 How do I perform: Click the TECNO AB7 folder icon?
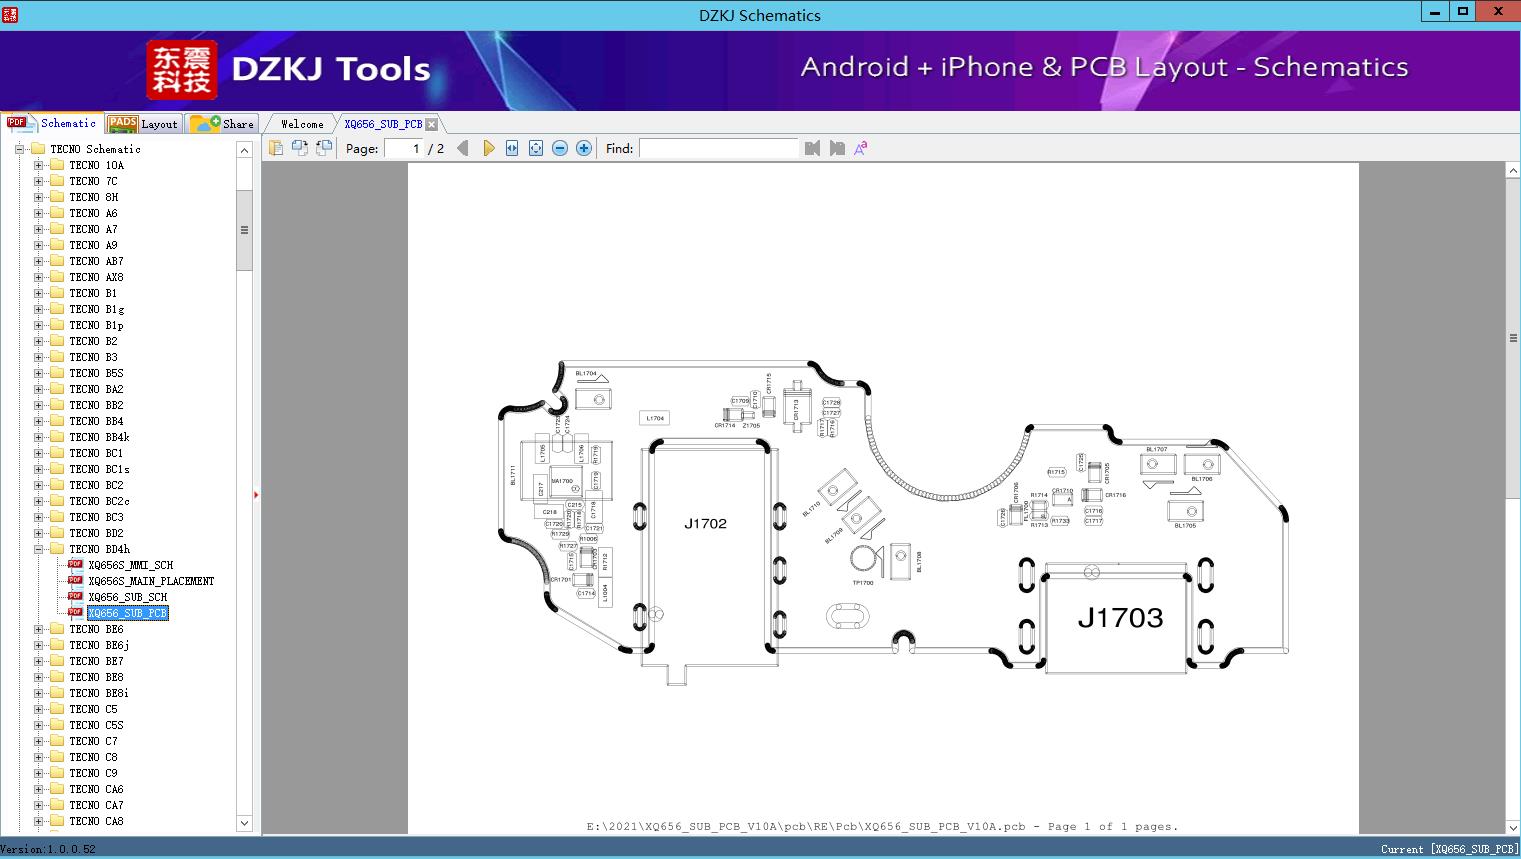57,261
